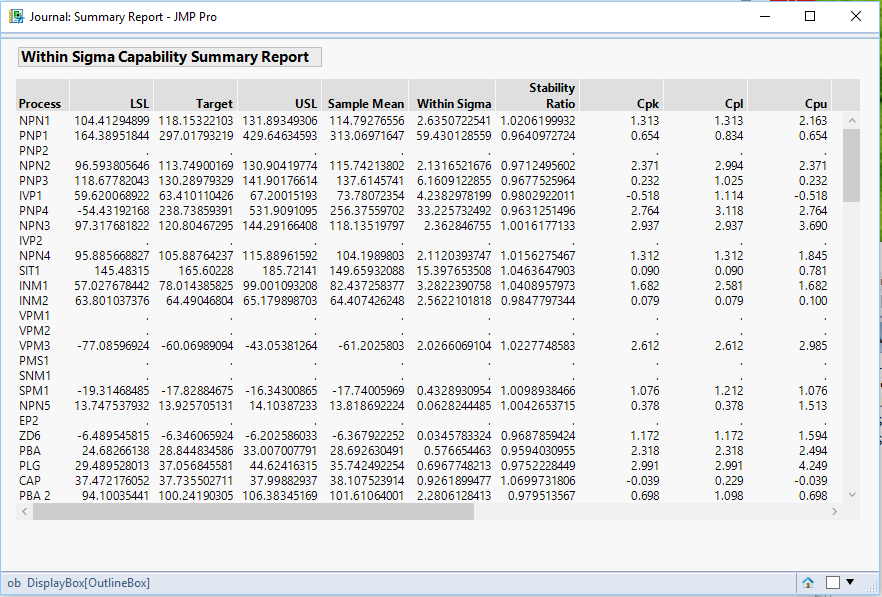Image resolution: width=882 pixels, height=597 pixels.
Task: Select the IVP1 process row label
Action: point(30,196)
